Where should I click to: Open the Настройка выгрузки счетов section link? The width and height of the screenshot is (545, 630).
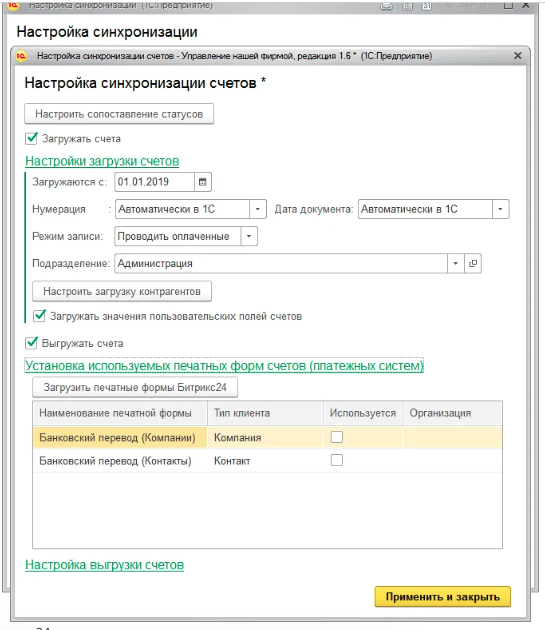click(x=104, y=565)
